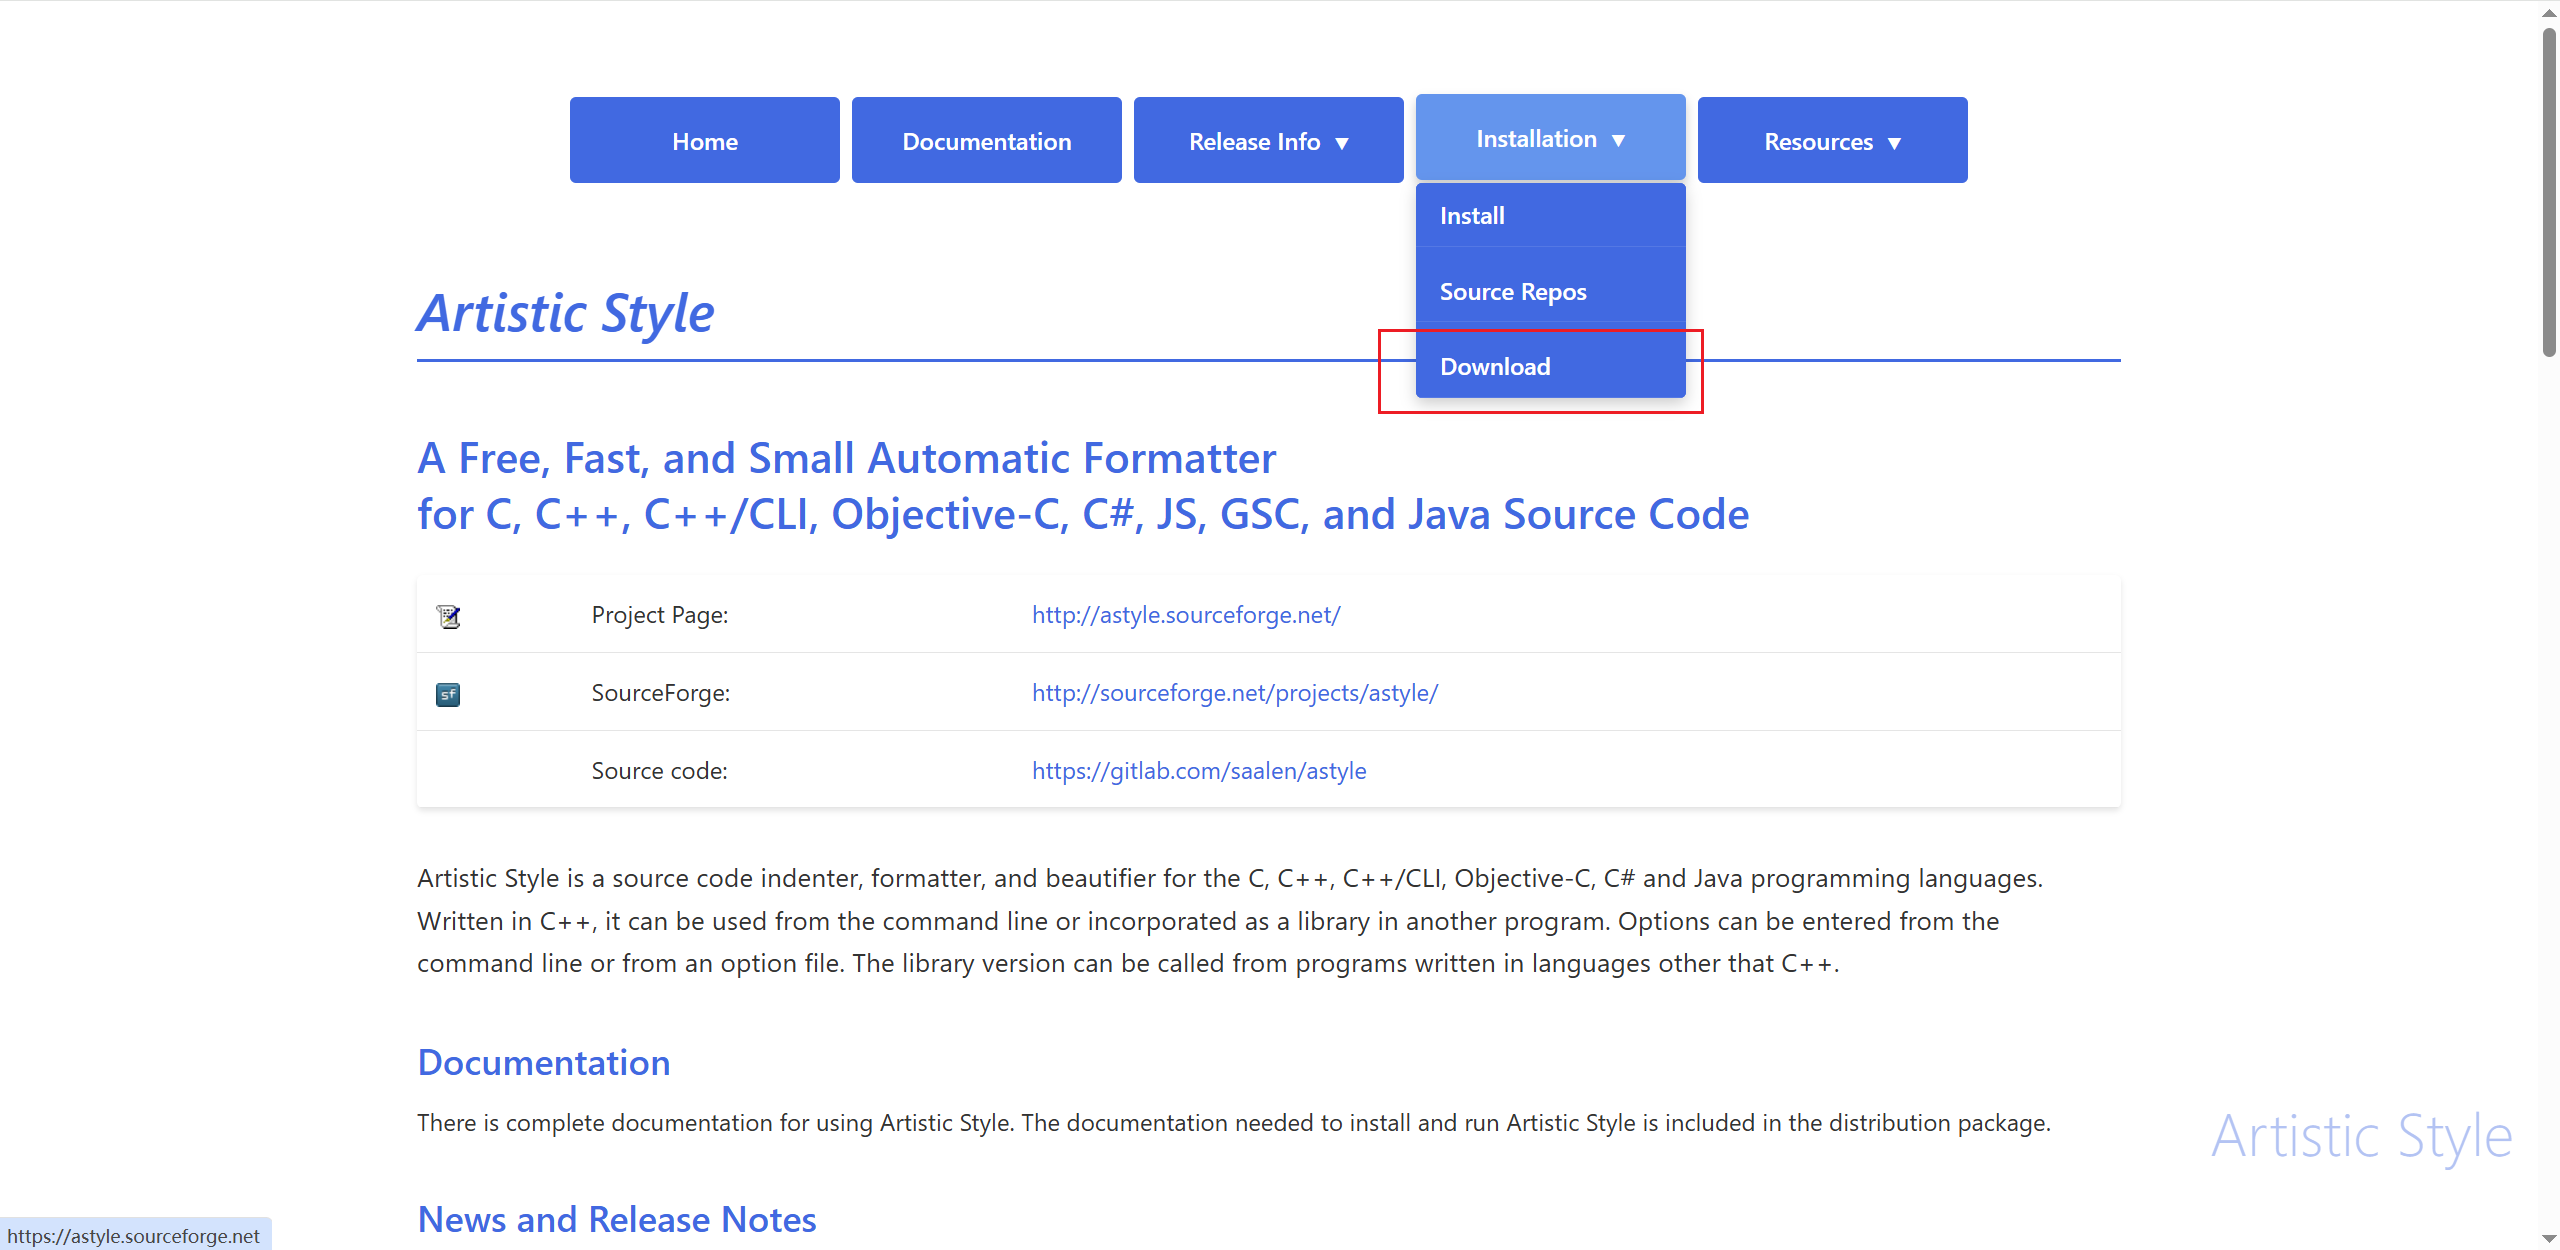Expand the Resources dropdown menu
2560x1250 pixels.
1832,140
